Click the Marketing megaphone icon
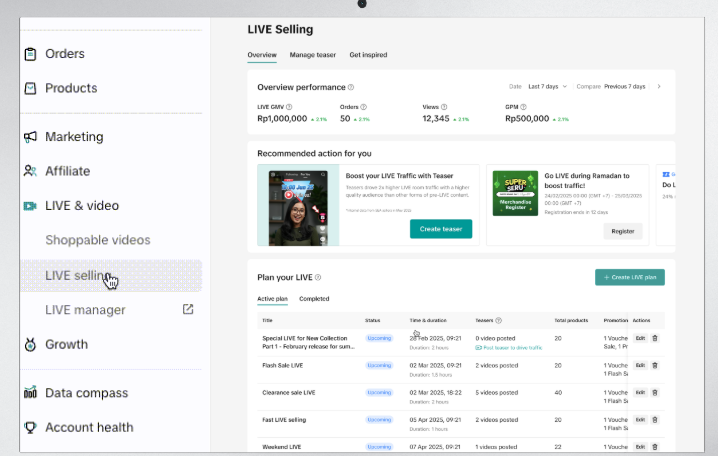The width and height of the screenshot is (718, 456). [x=30, y=137]
